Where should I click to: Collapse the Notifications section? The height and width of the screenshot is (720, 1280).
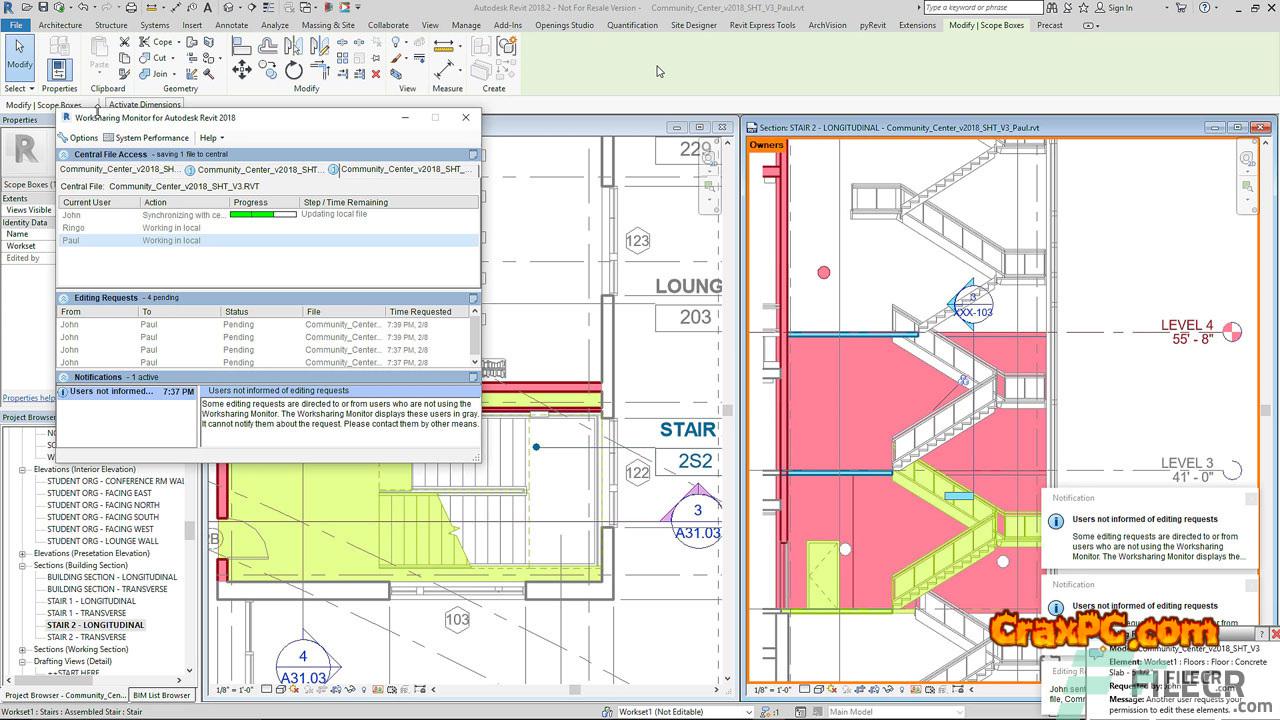[64, 377]
